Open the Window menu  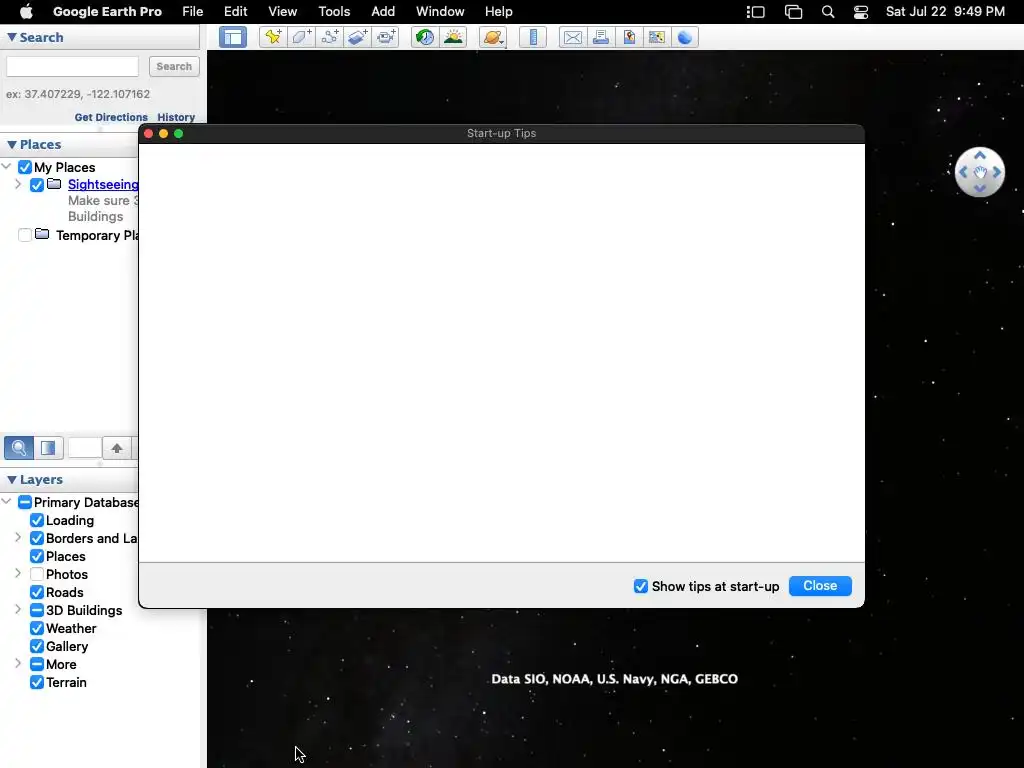pos(440,12)
